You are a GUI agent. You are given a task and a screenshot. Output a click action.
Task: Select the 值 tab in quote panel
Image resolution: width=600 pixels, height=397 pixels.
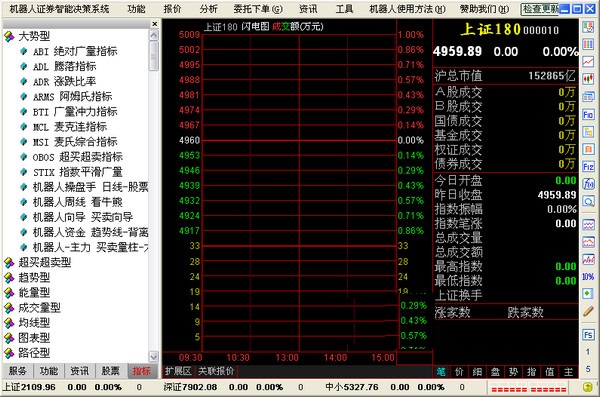550,372
